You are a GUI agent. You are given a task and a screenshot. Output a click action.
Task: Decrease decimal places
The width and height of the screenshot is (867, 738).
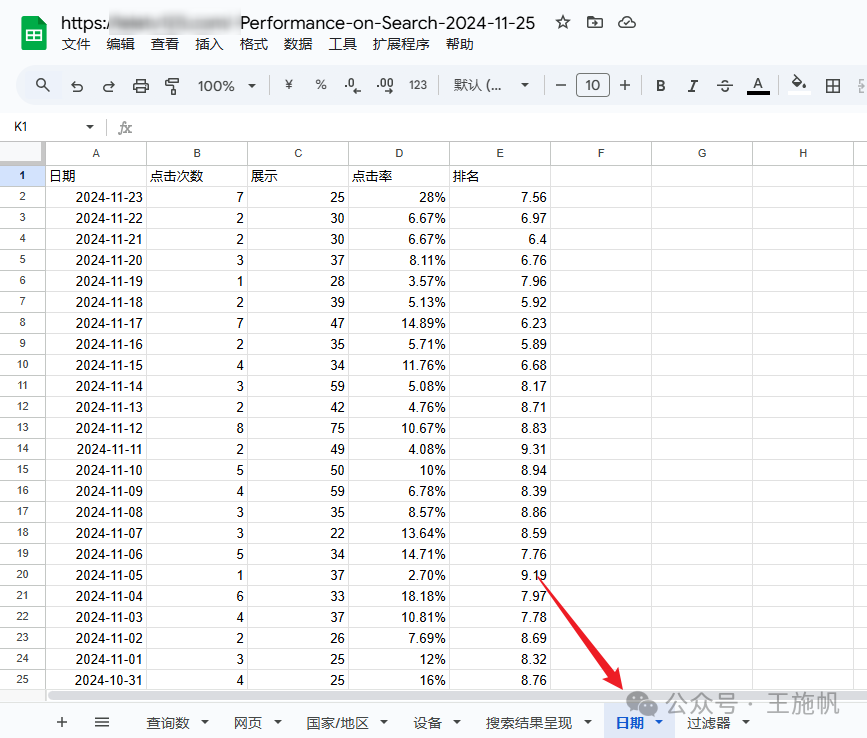(x=352, y=85)
